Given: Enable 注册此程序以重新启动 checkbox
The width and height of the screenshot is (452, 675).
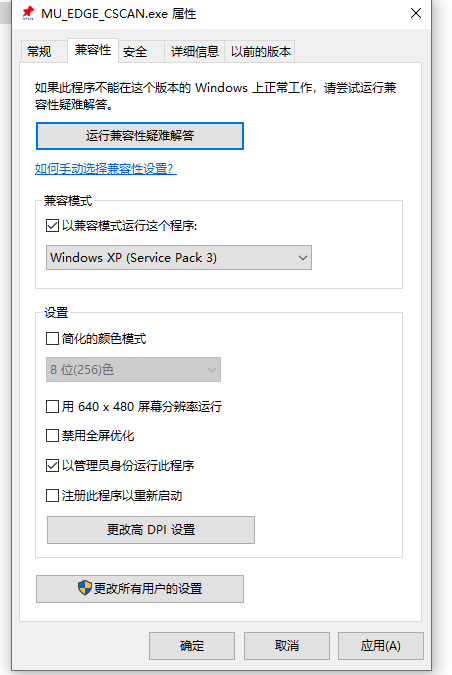Looking at the screenshot, I should [x=52, y=495].
